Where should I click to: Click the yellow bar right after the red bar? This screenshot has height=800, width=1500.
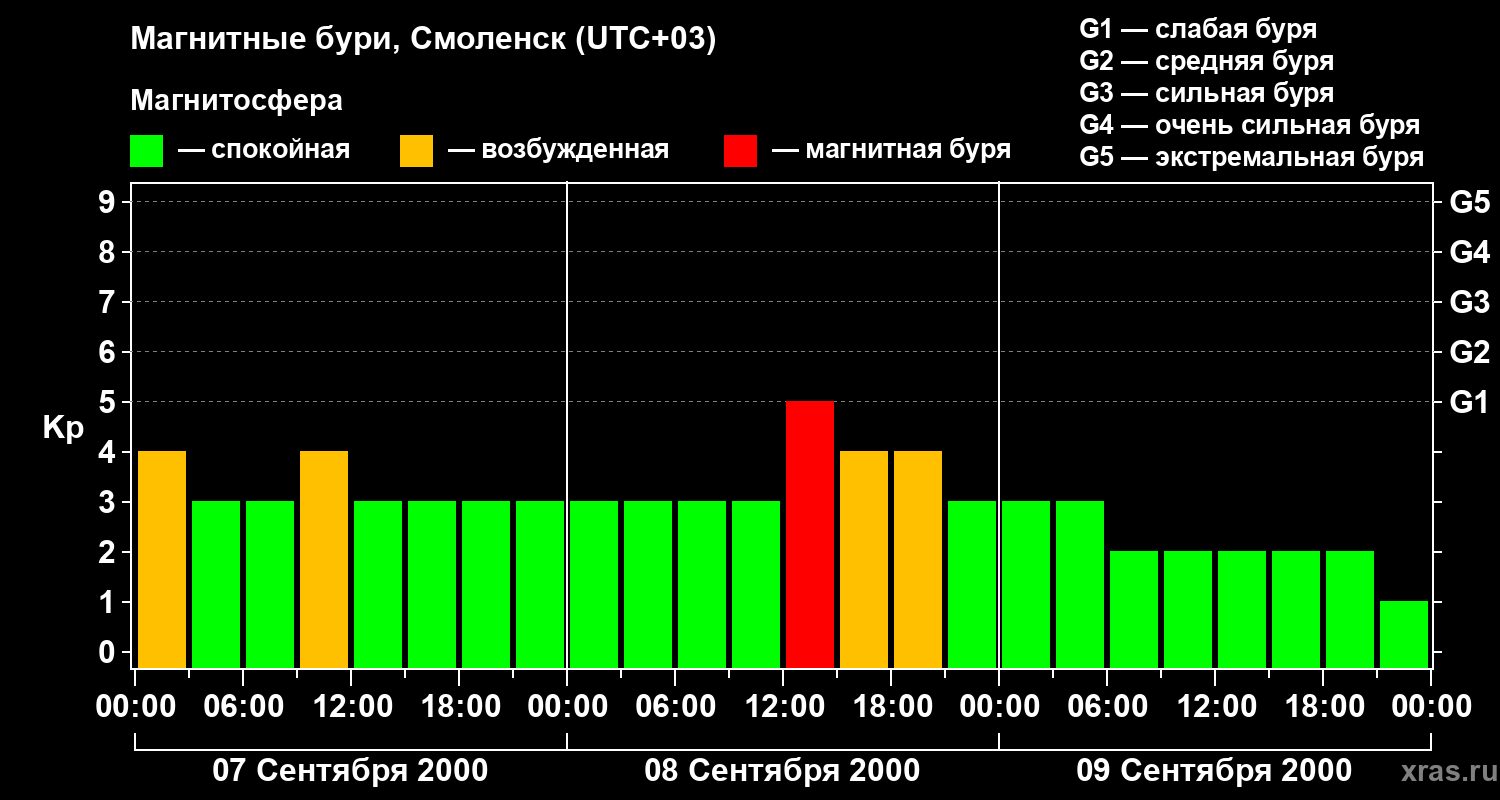click(864, 559)
